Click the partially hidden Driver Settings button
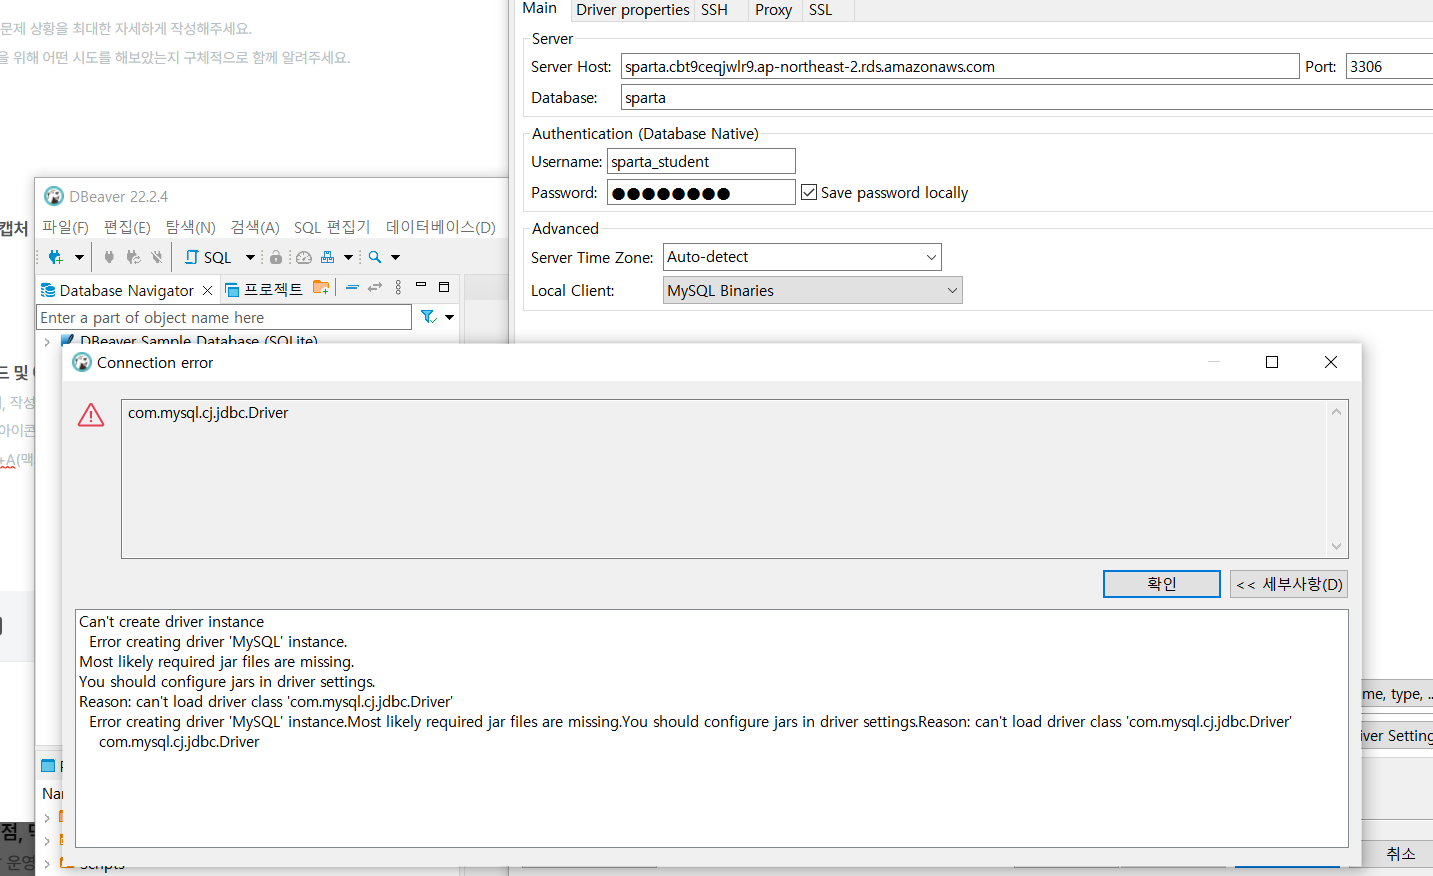The image size is (1433, 876). (x=1397, y=735)
